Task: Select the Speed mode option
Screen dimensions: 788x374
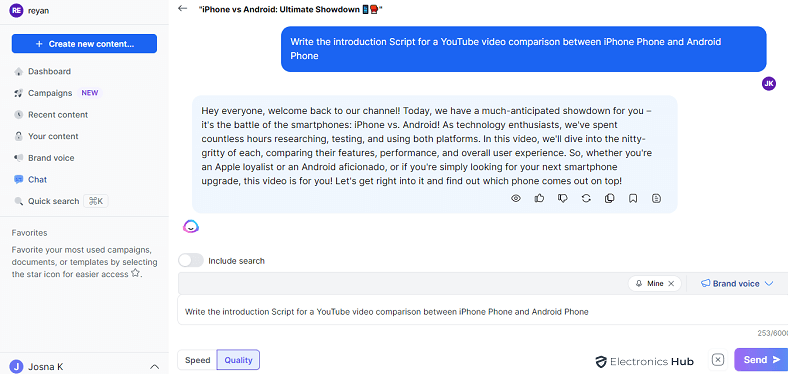Action: pos(198,360)
